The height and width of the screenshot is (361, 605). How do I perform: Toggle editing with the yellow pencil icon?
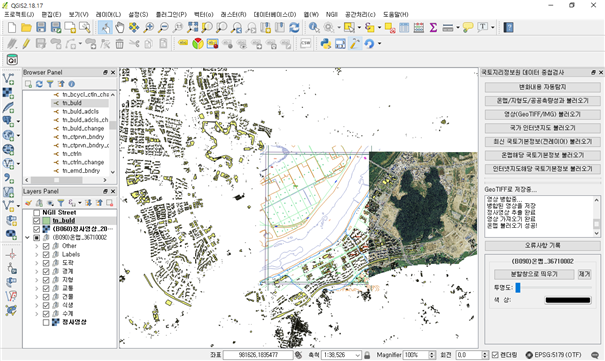(26, 44)
